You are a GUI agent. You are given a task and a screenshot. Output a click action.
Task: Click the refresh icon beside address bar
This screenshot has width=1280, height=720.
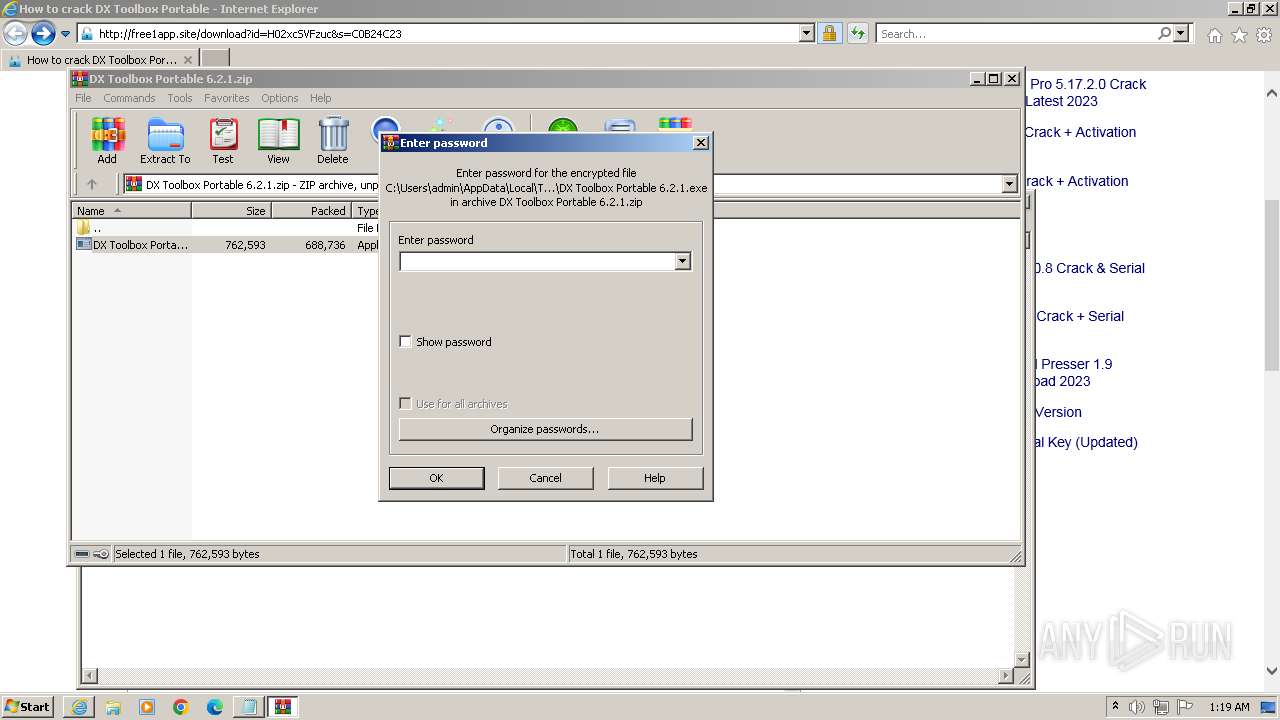click(857, 34)
